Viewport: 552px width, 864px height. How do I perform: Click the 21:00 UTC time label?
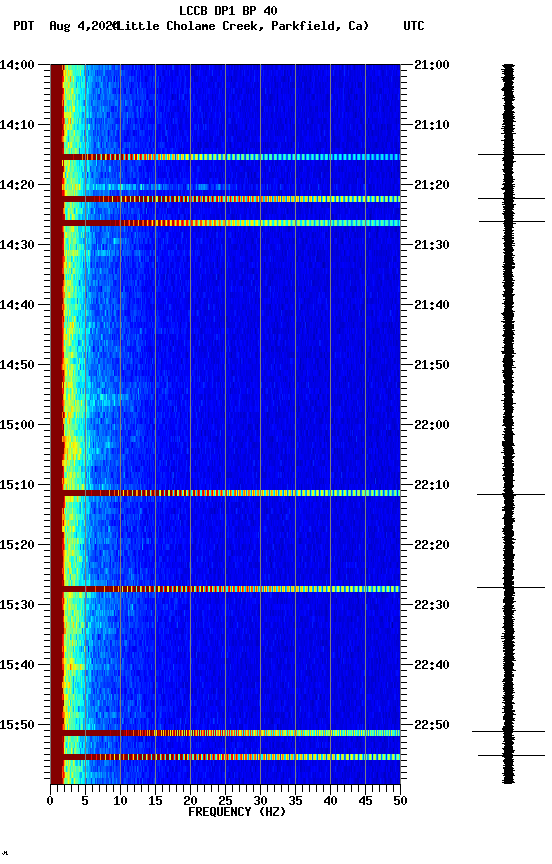tap(432, 65)
